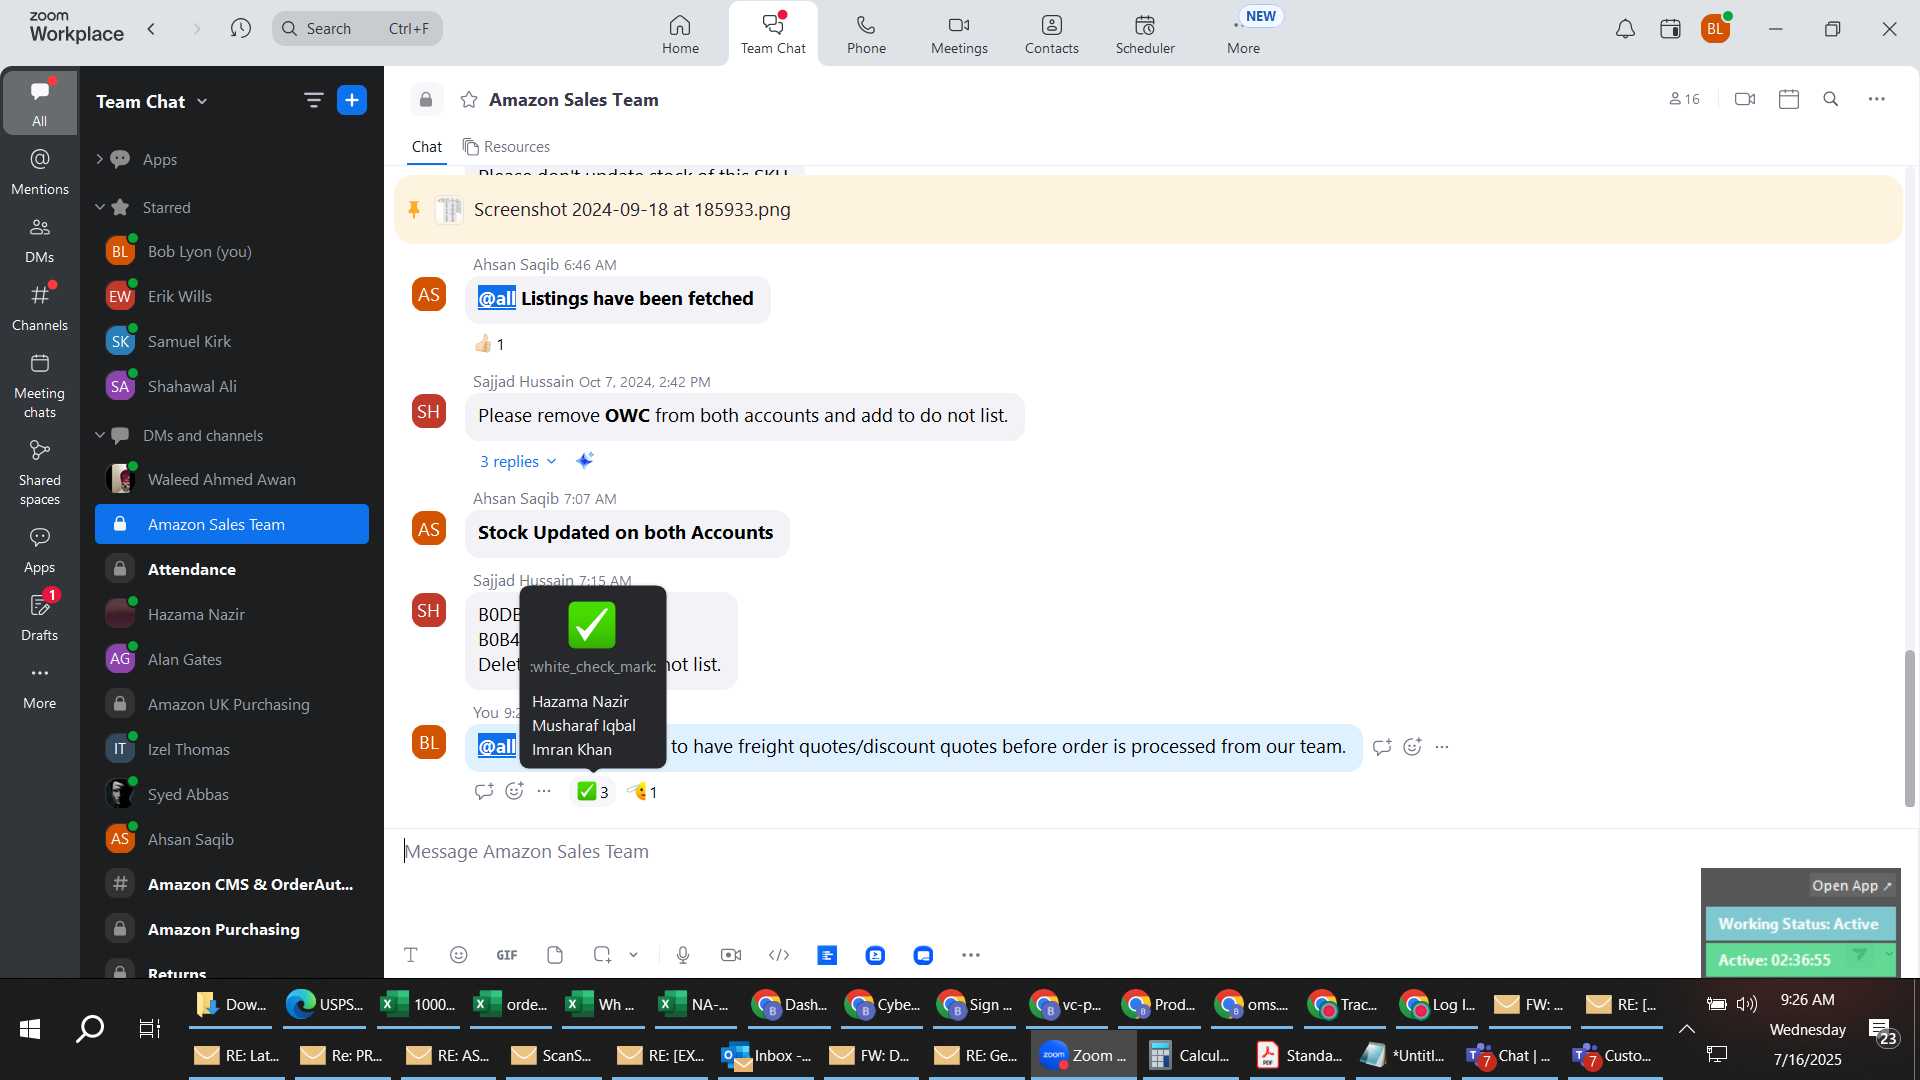Open the Calculator taskbar item
Screen dimensions: 1920x1080
[x=1190, y=1055]
